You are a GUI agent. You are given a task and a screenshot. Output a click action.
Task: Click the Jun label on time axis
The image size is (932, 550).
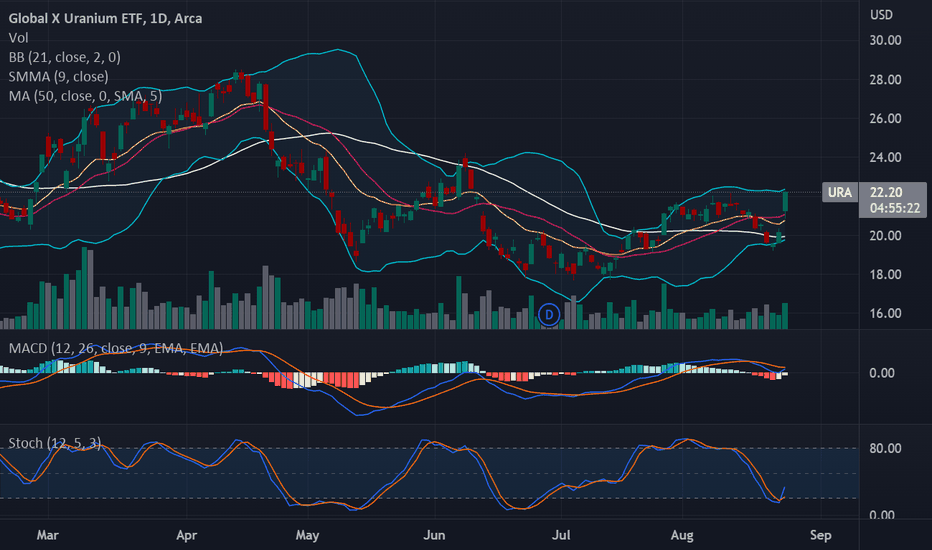(434, 535)
